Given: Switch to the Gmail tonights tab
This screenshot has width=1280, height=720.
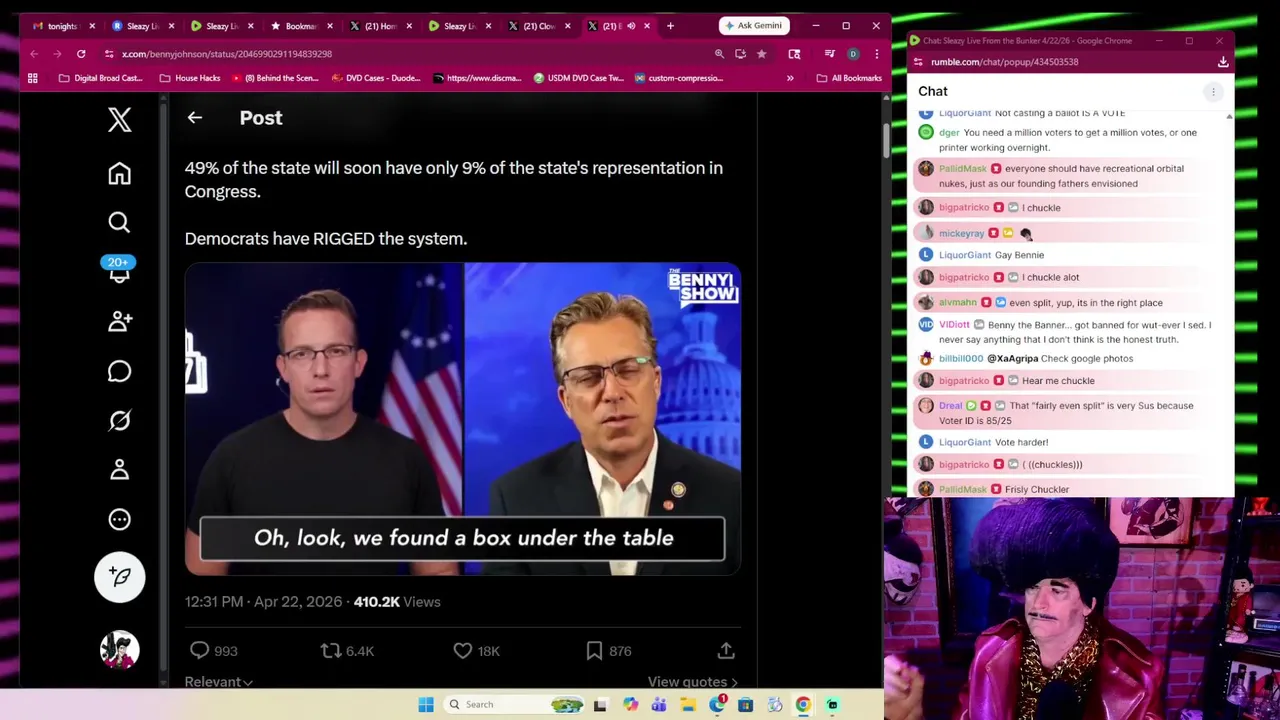Looking at the screenshot, I should point(62,26).
